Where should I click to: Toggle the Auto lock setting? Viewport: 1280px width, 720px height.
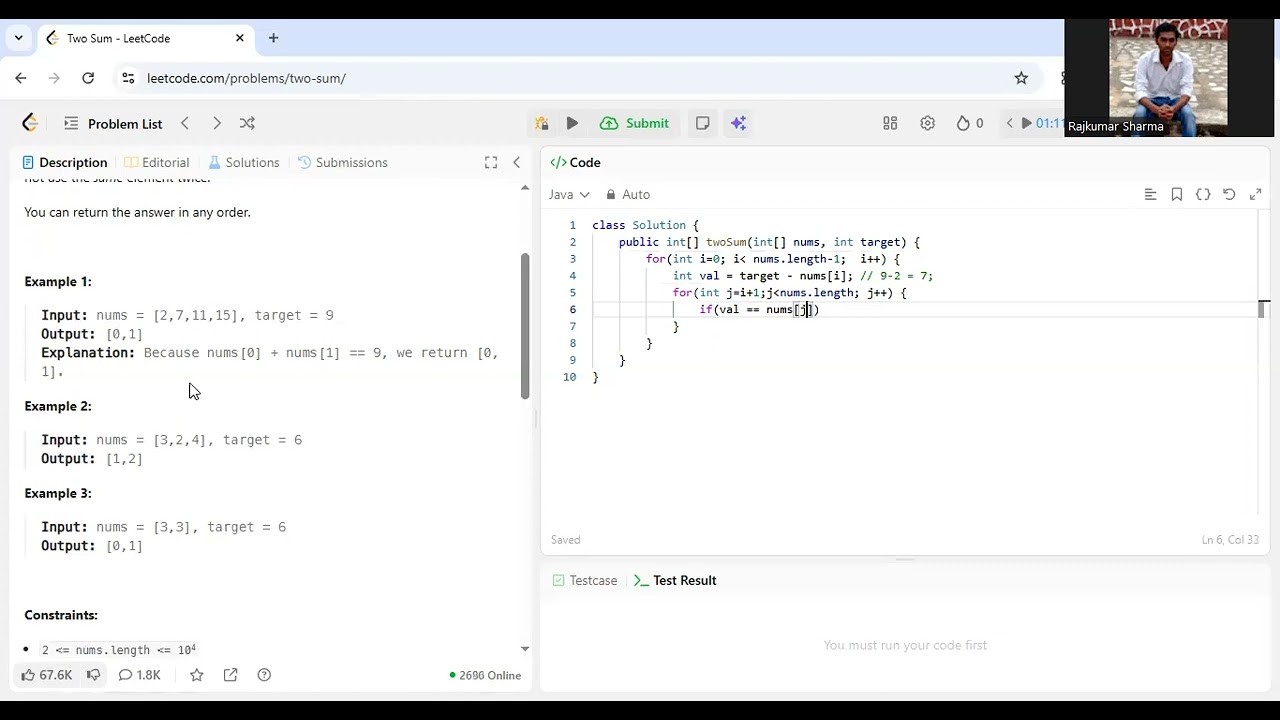(x=628, y=194)
